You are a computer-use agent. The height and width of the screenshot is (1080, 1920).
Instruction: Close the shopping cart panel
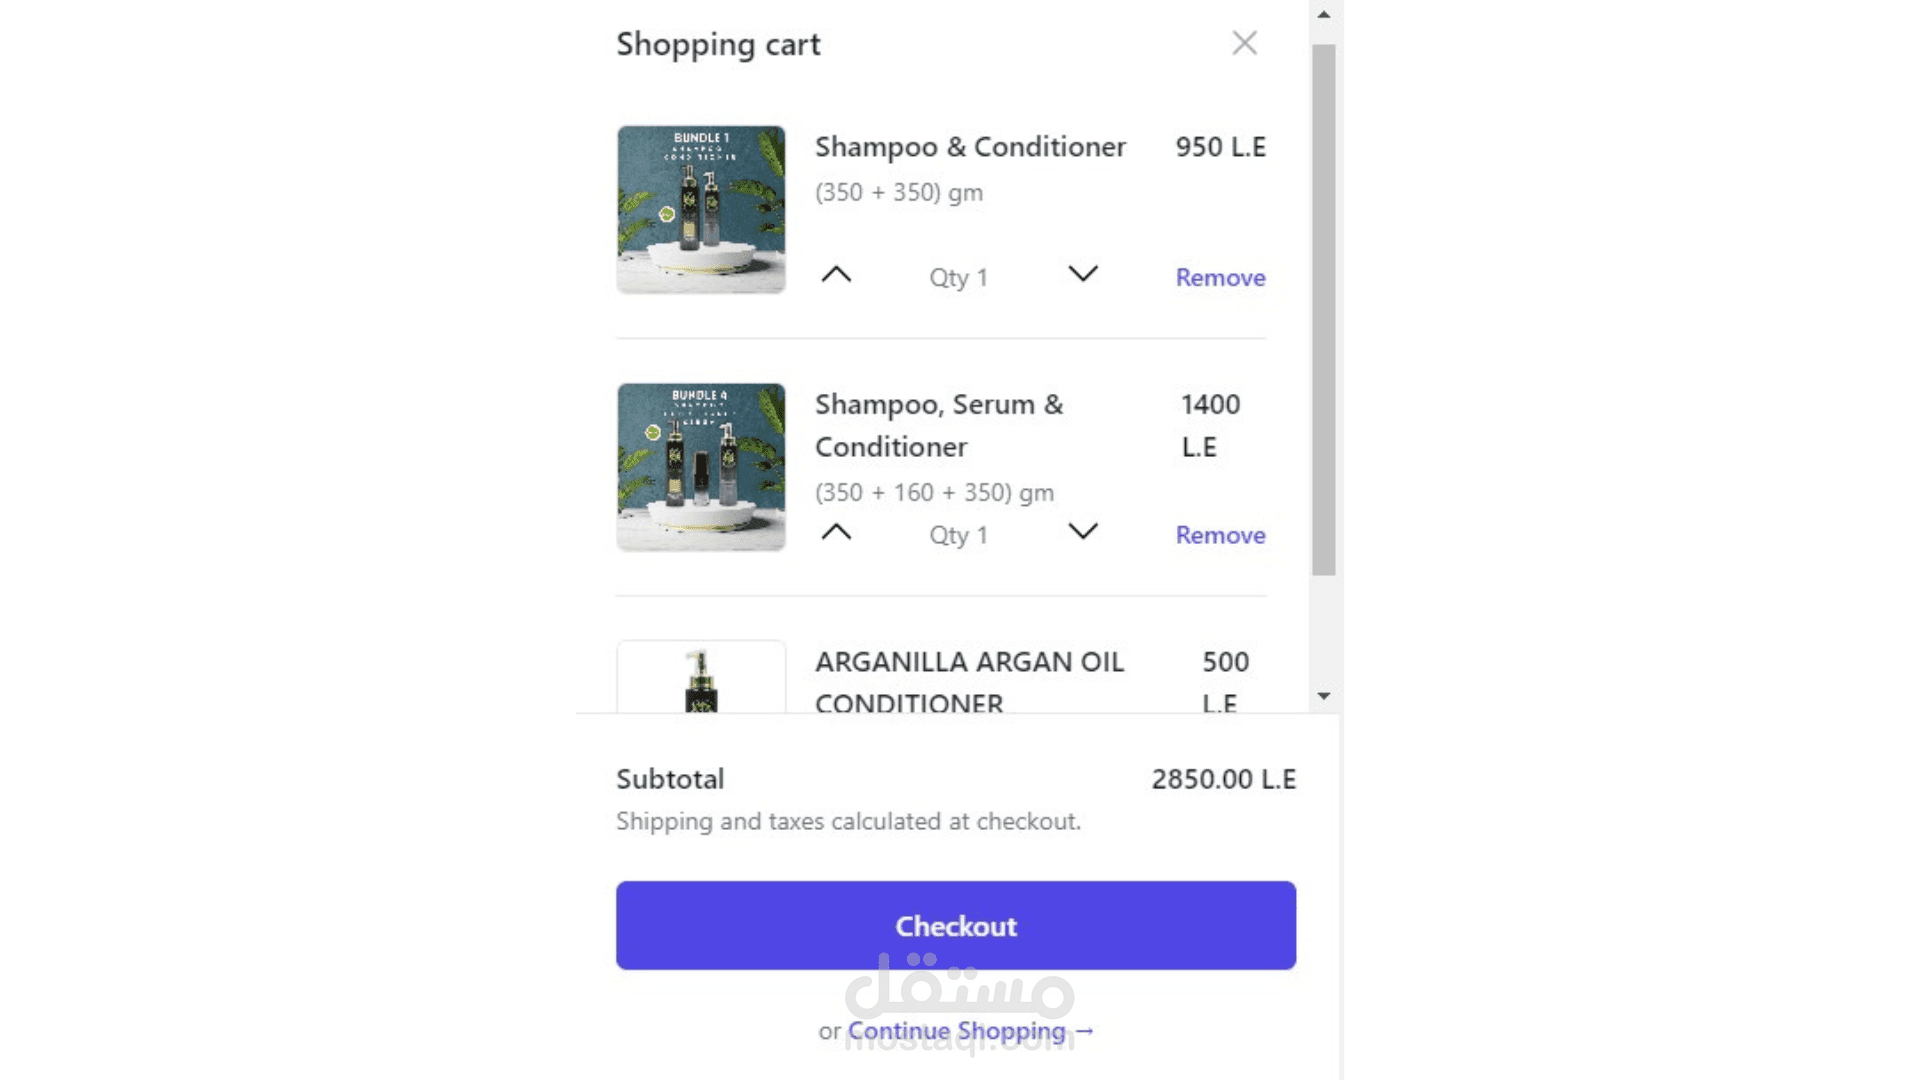(x=1244, y=43)
